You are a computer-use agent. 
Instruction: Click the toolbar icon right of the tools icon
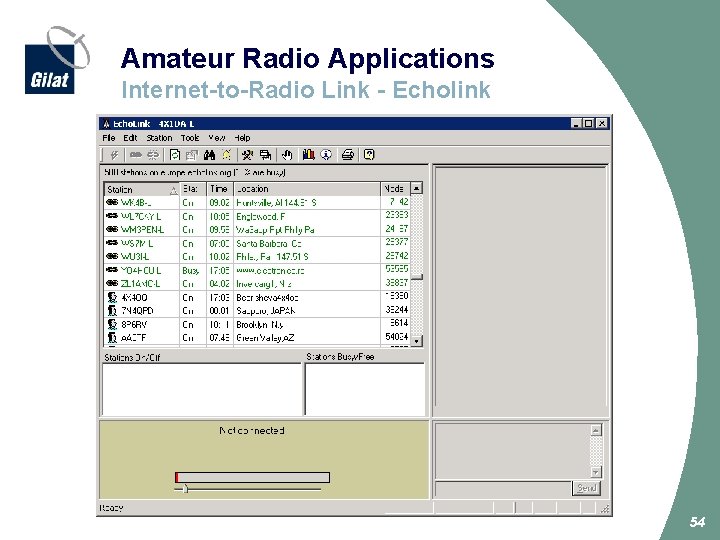[x=265, y=155]
